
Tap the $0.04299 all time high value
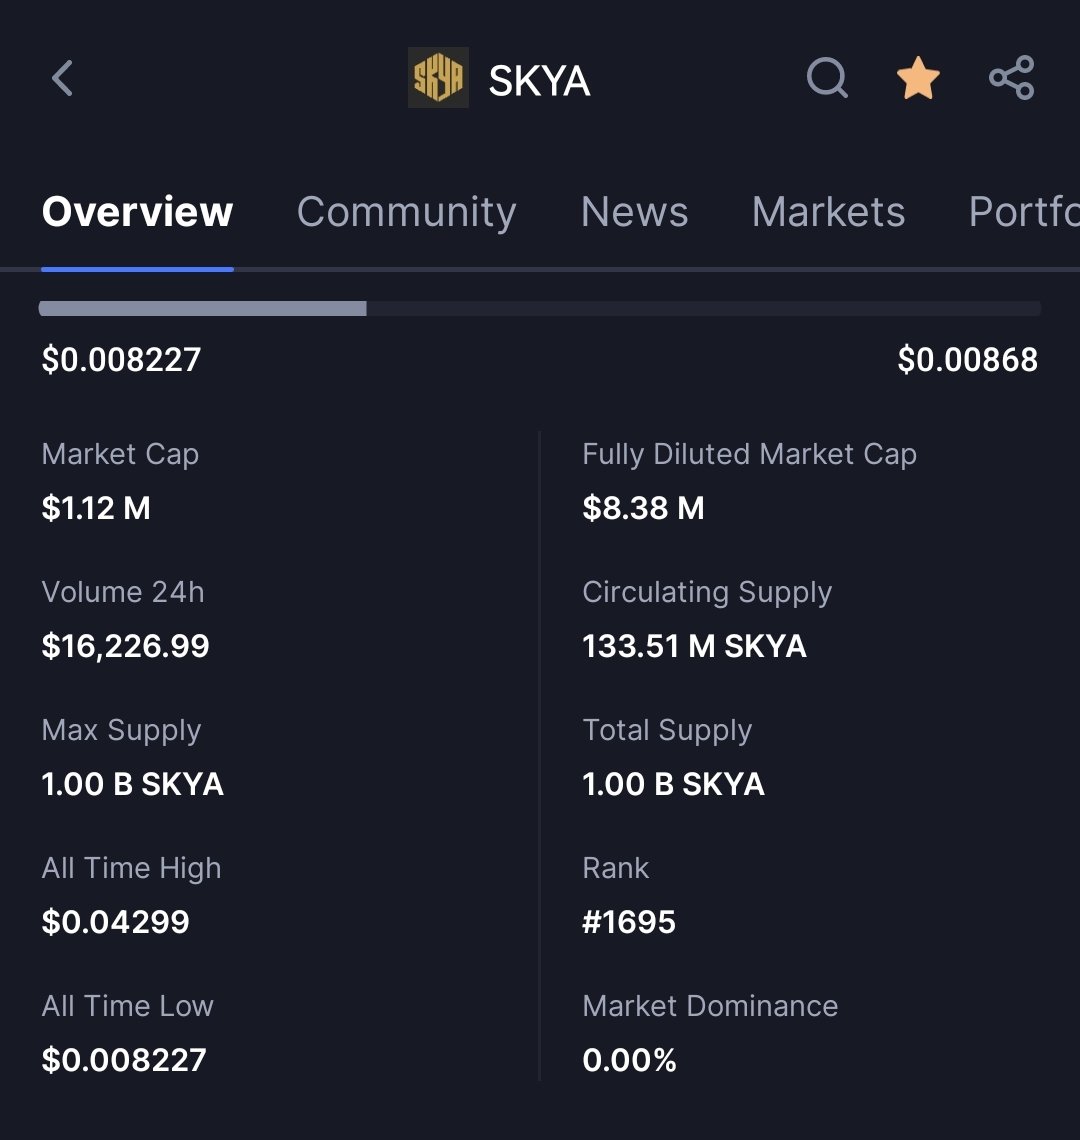pyautogui.click(x=116, y=923)
